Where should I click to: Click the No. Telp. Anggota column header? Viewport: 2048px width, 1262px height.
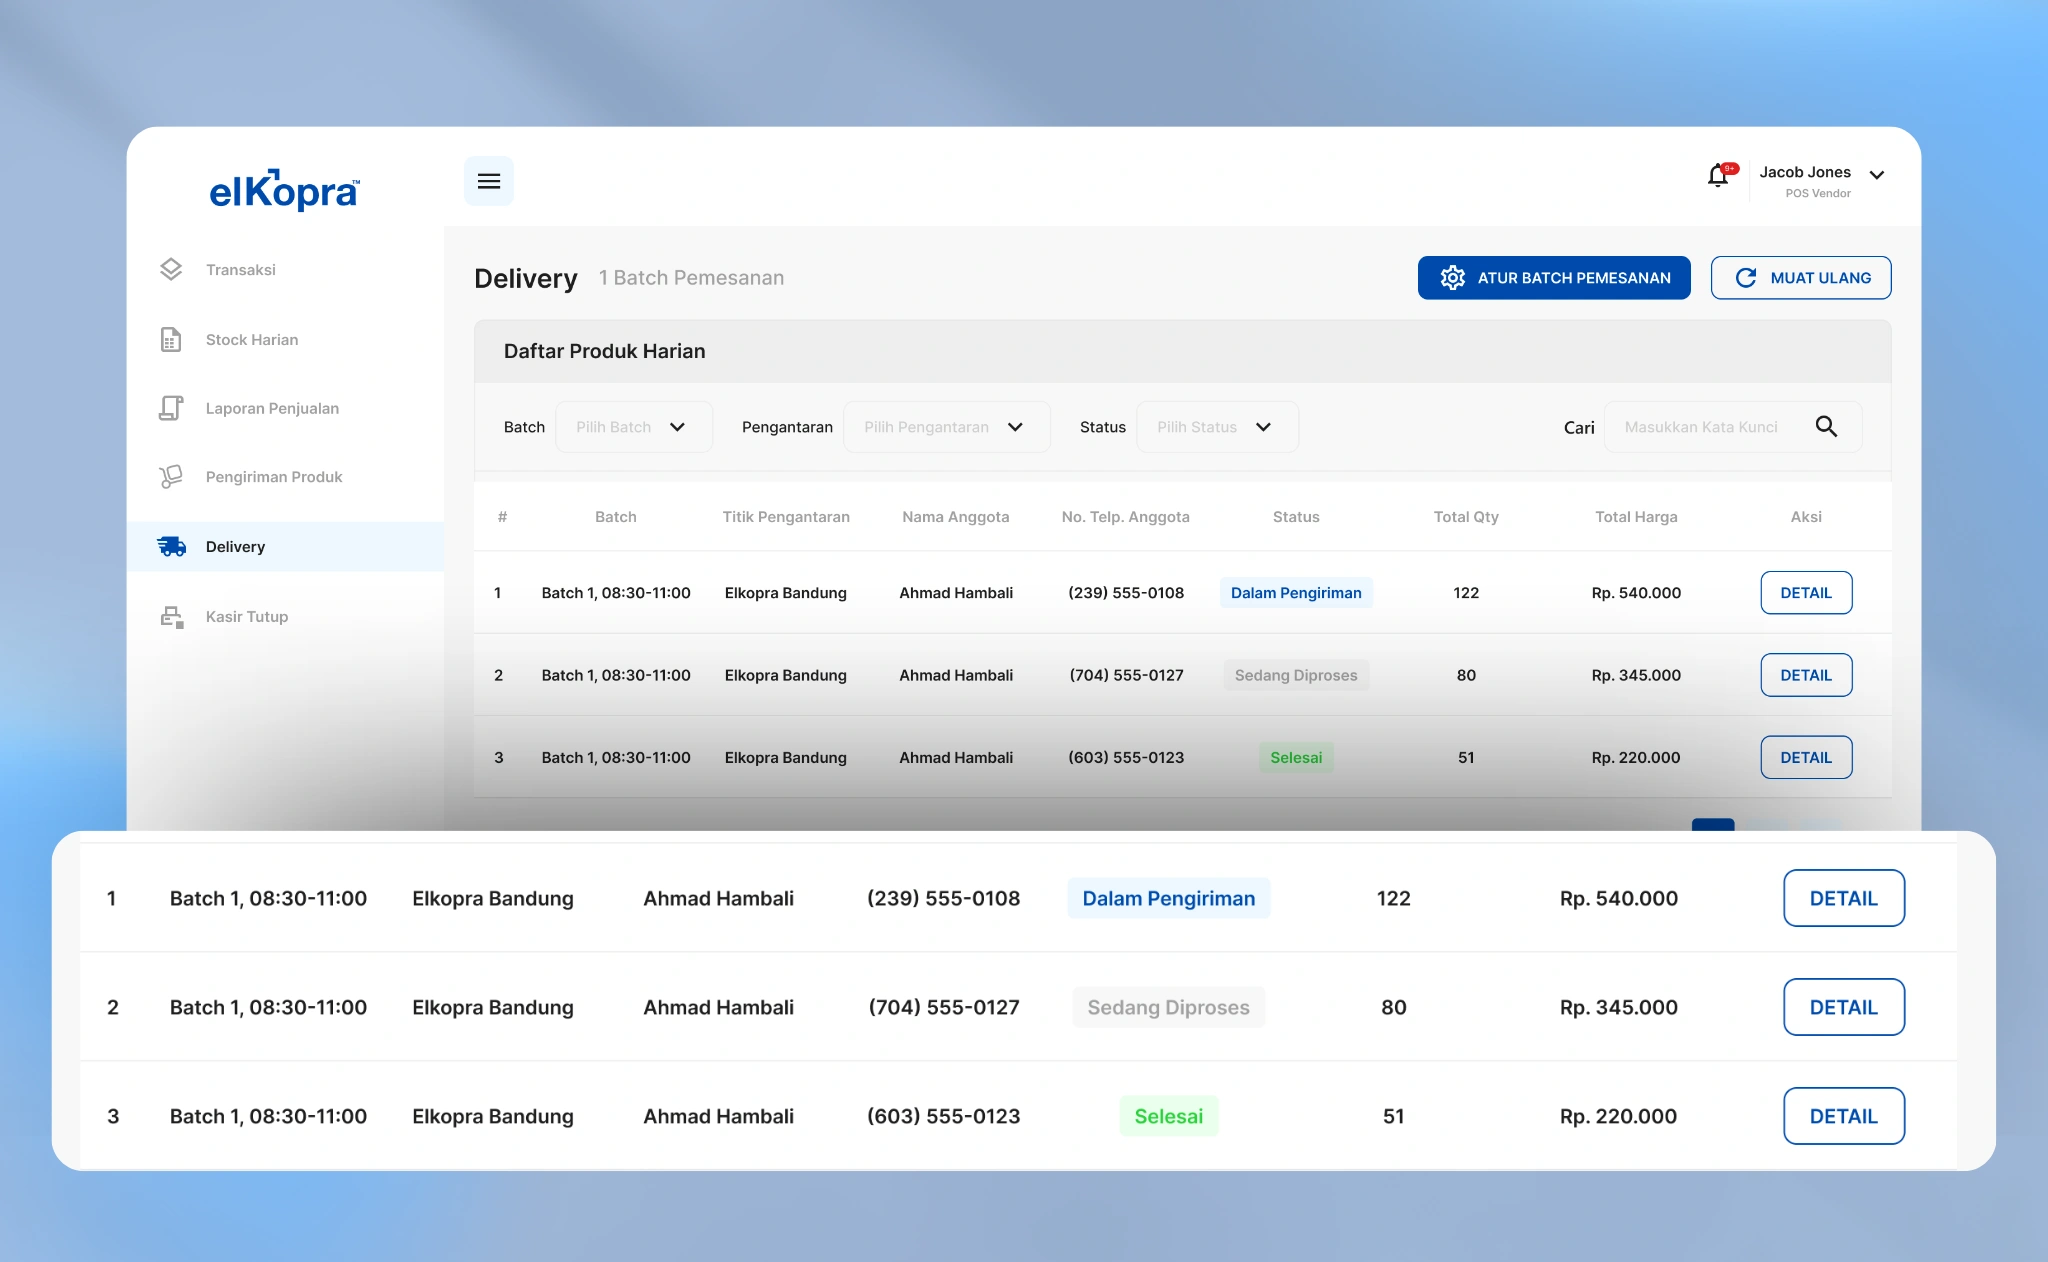[1126, 517]
